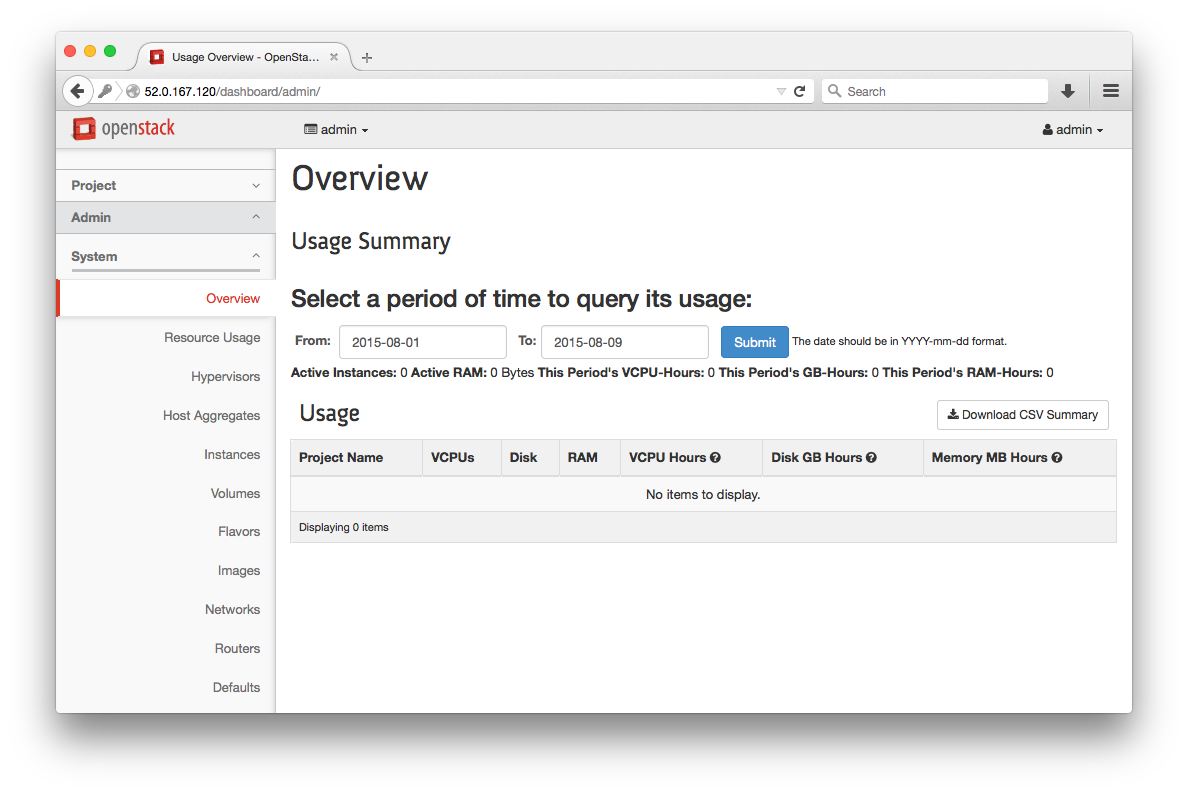Select Instances from the sidebar
This screenshot has width=1188, height=793.
[232, 455]
